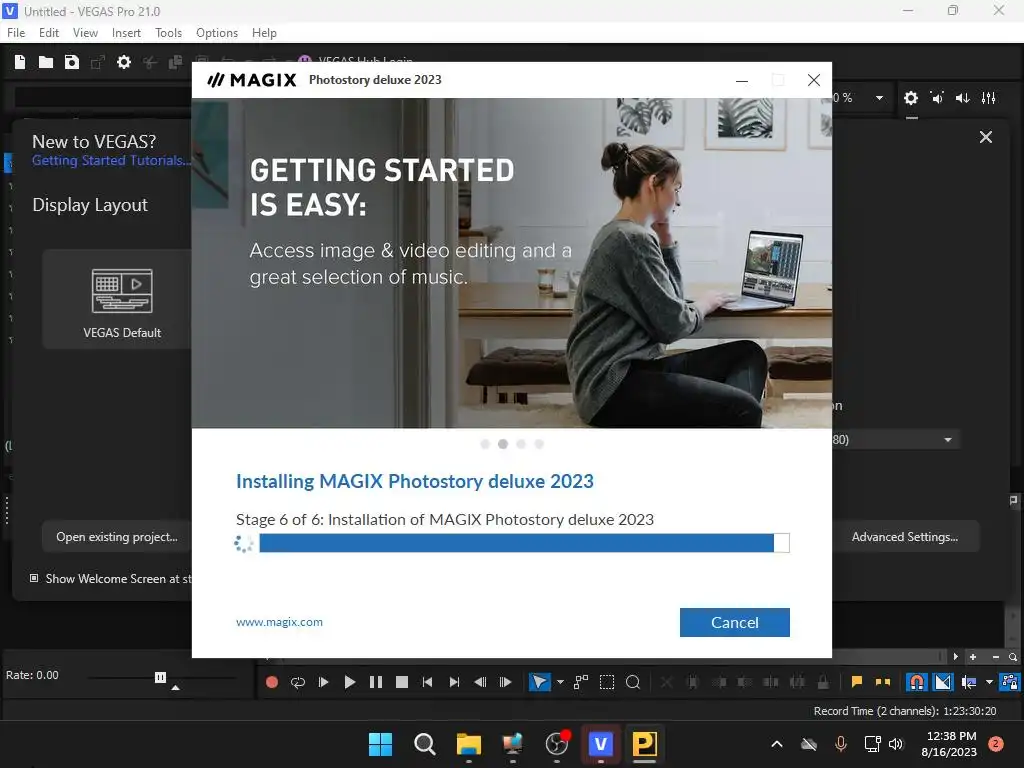
Task: Open preview zoom percentage dropdown
Action: [x=879, y=98]
